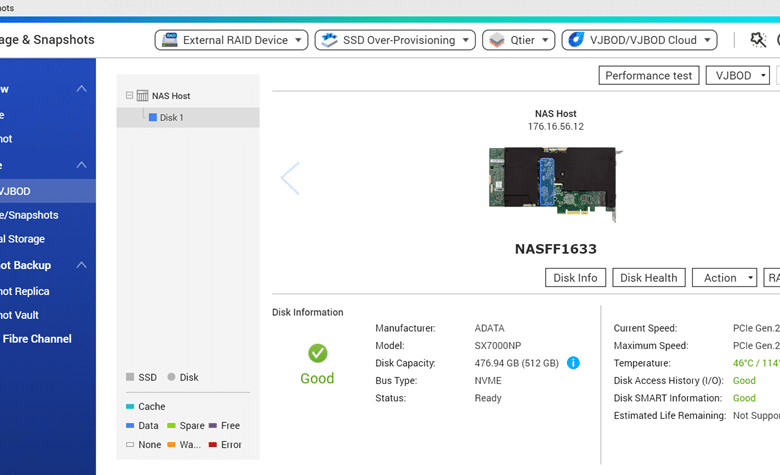Open the tools wrench icon in the header
This screenshot has width=780, height=475.
coord(758,40)
